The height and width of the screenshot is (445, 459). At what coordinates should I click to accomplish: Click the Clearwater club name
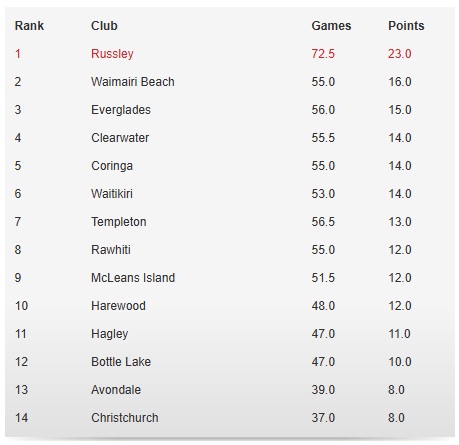tap(120, 138)
